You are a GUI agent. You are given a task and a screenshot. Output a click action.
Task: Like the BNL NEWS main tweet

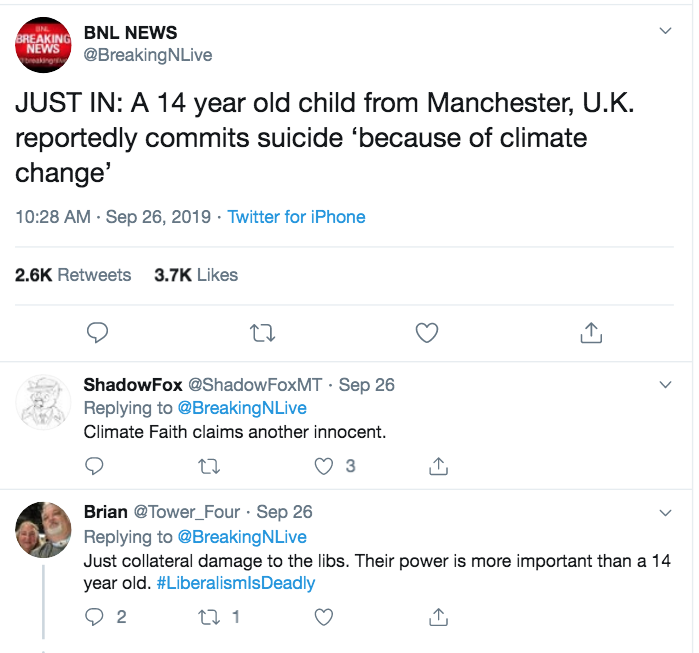coord(427,332)
